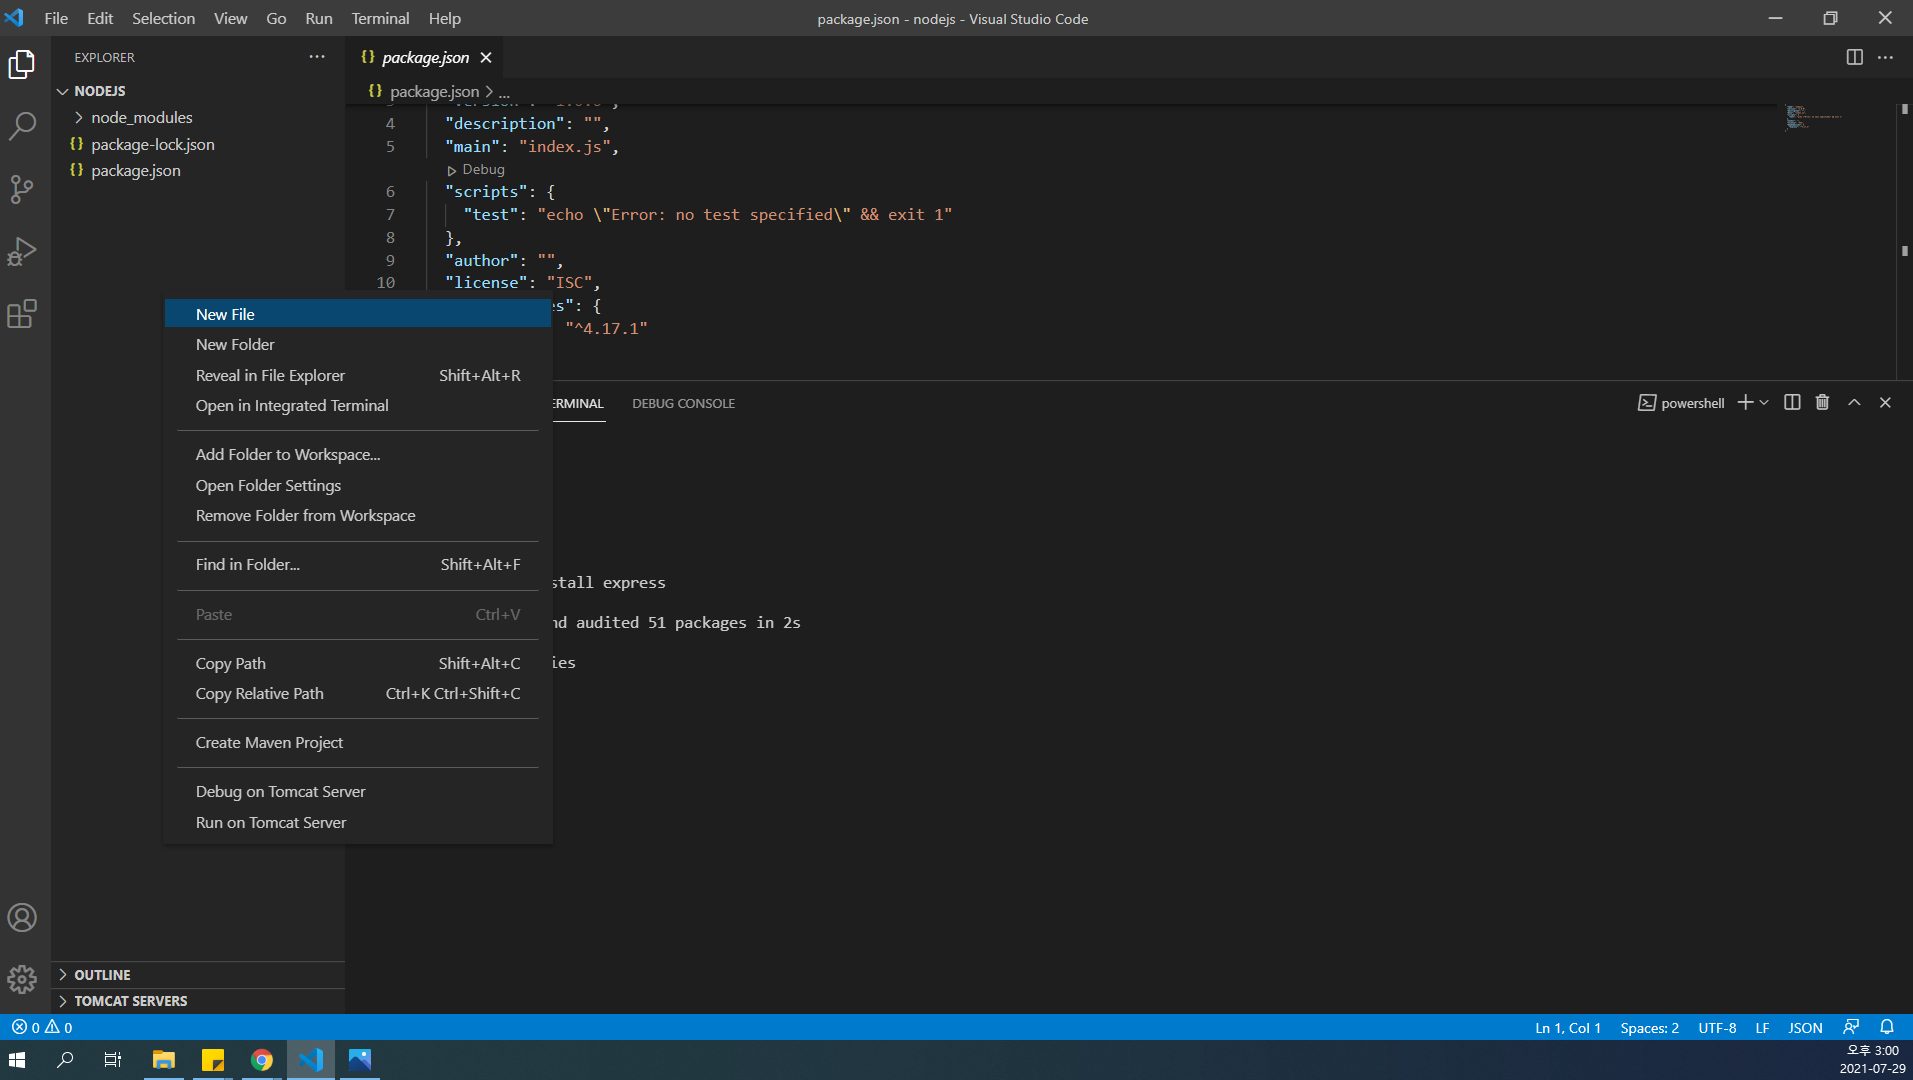Open notifications bell in status bar
The width and height of the screenshot is (1913, 1080).
(x=1887, y=1027)
